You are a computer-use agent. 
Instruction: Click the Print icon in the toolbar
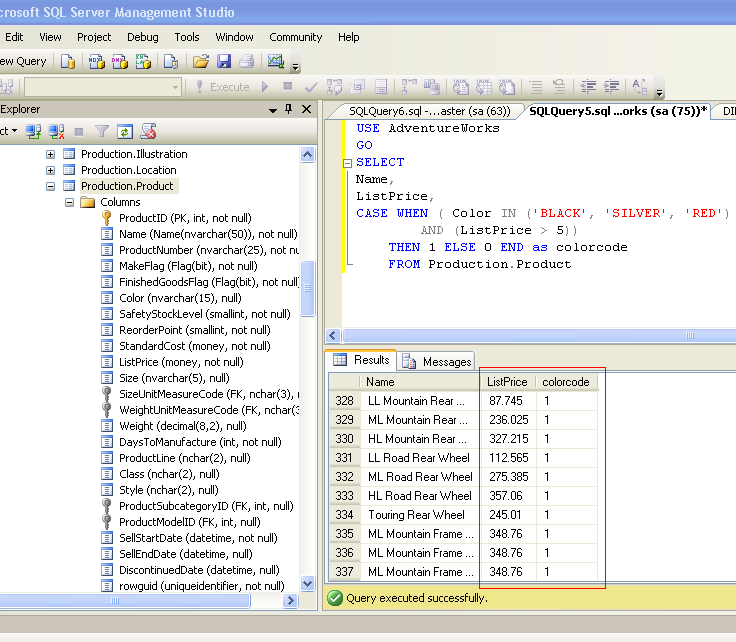(245, 62)
